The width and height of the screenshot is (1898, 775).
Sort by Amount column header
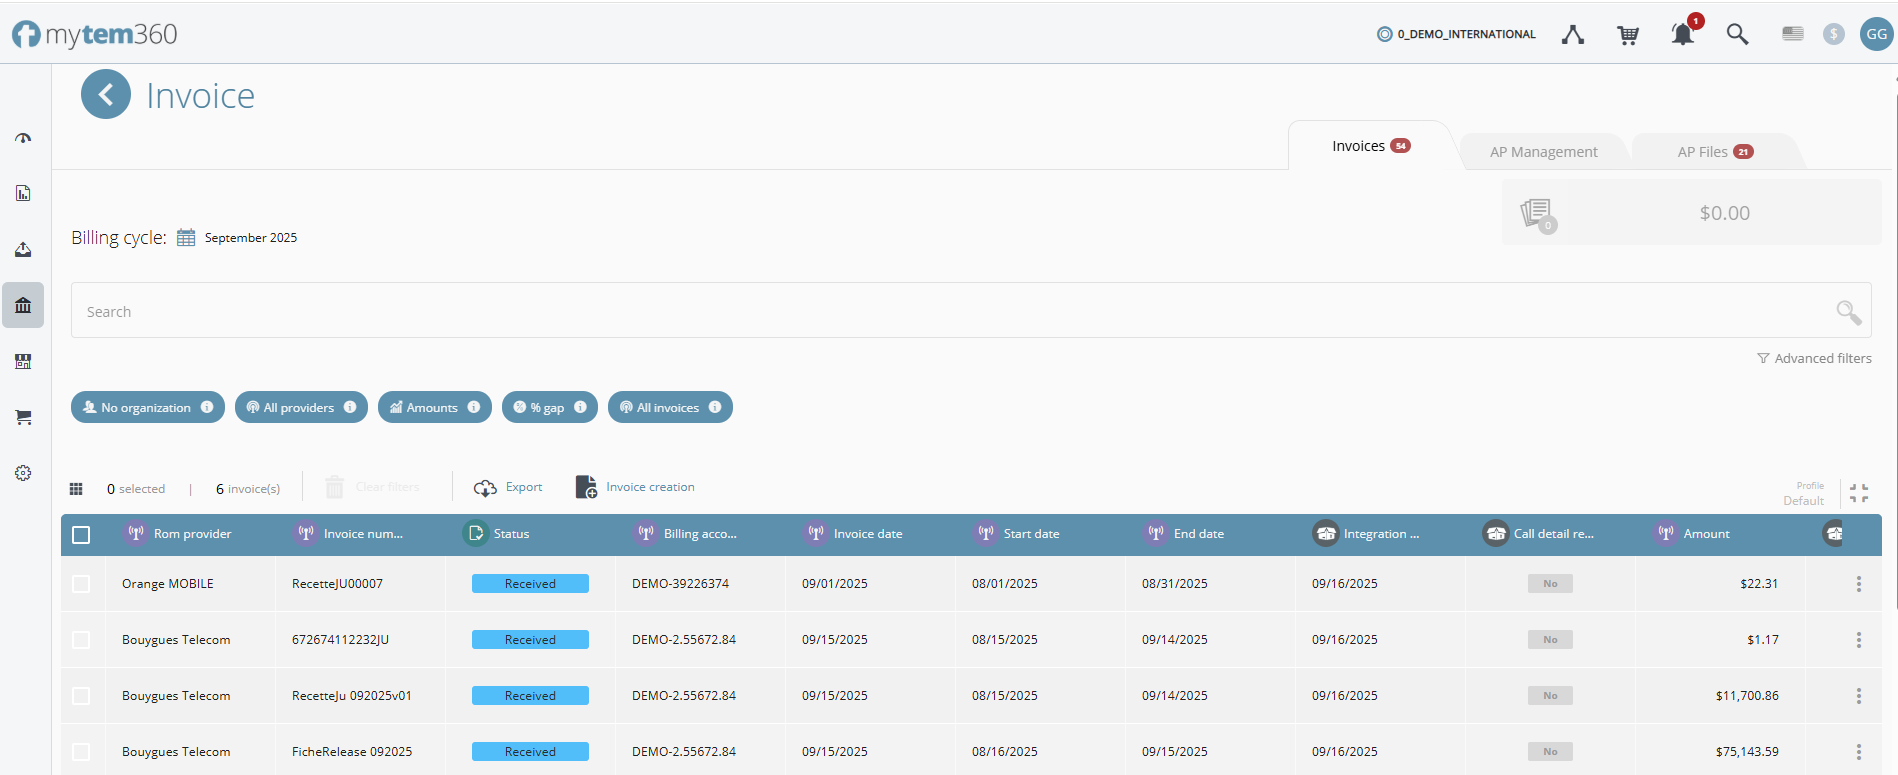(1706, 534)
